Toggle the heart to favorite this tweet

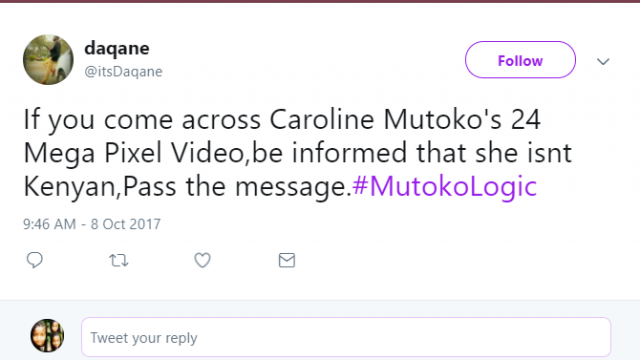pyautogui.click(x=202, y=260)
